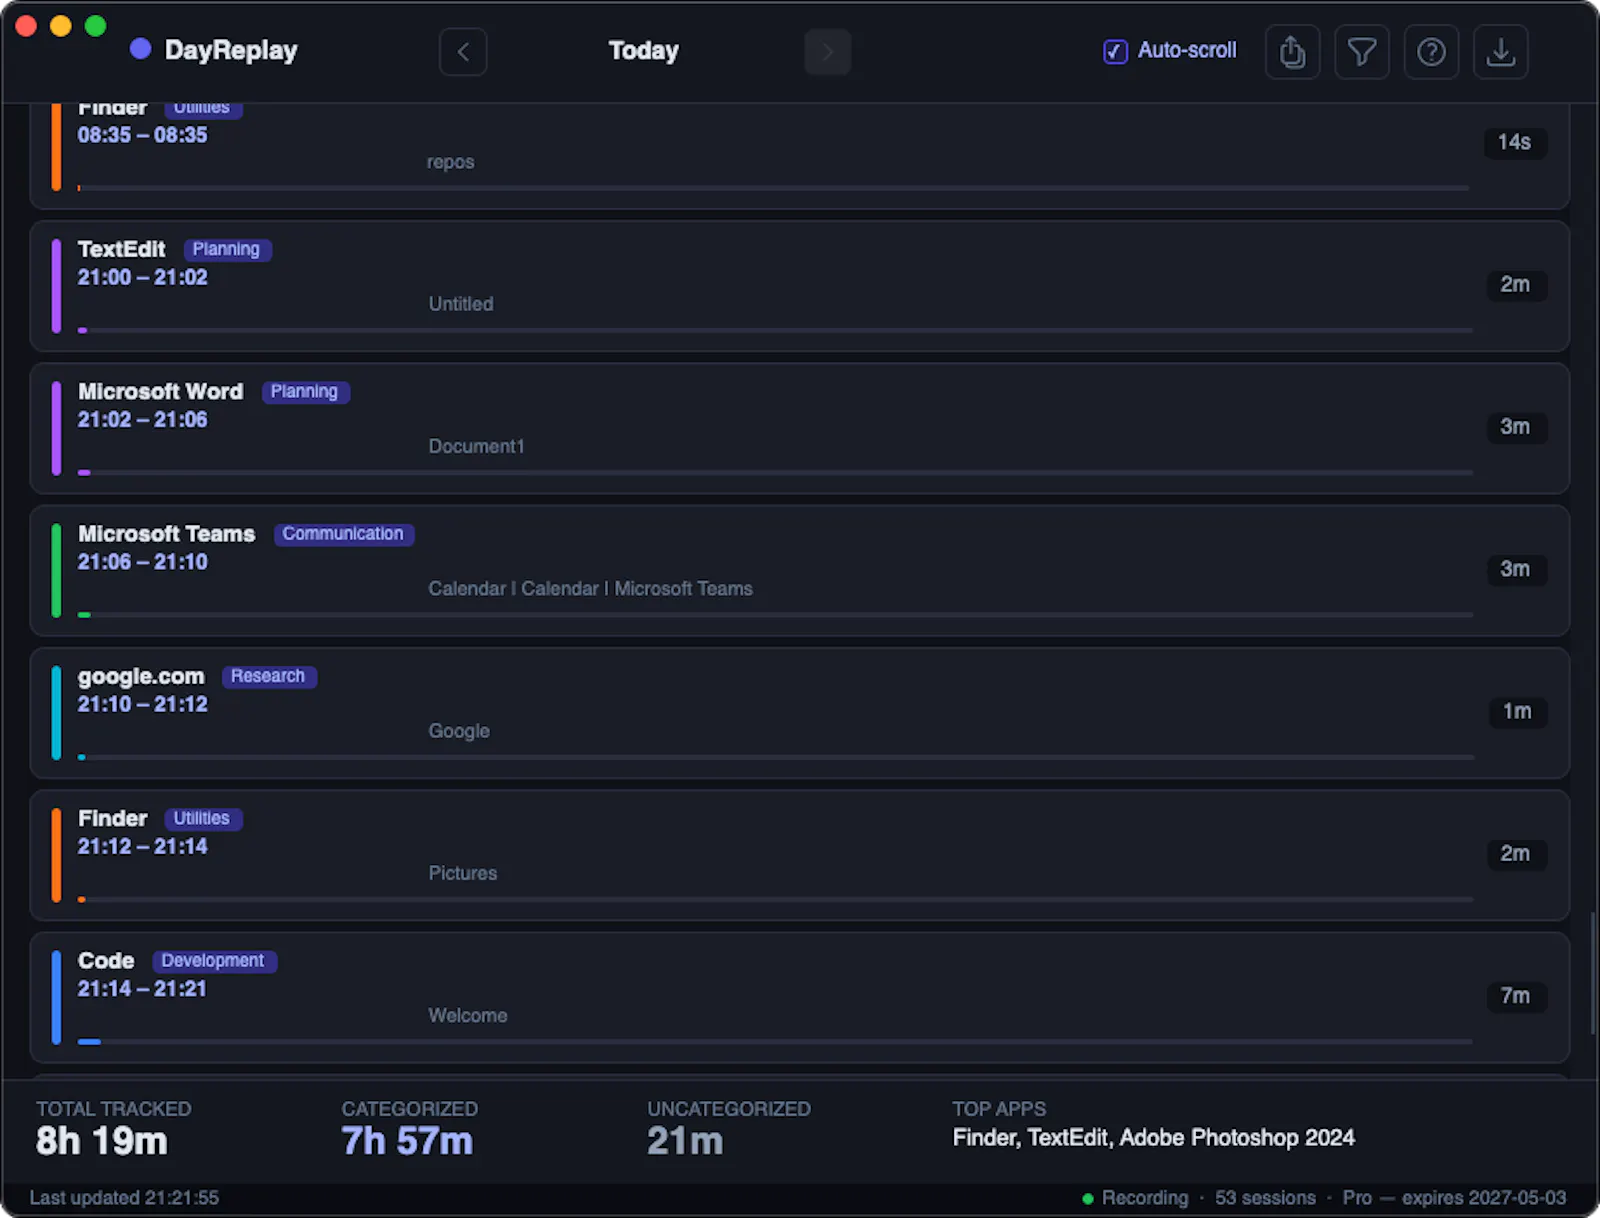1600x1218 pixels.
Task: Go to the previous day
Action: (x=463, y=51)
